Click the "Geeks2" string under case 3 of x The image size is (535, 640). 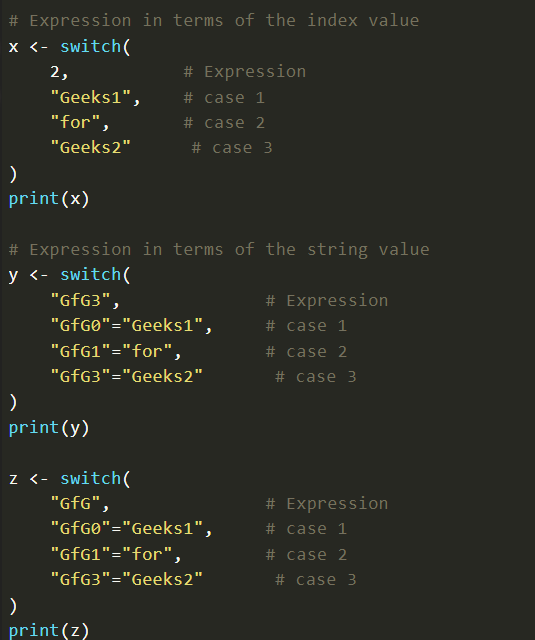(x=91, y=147)
